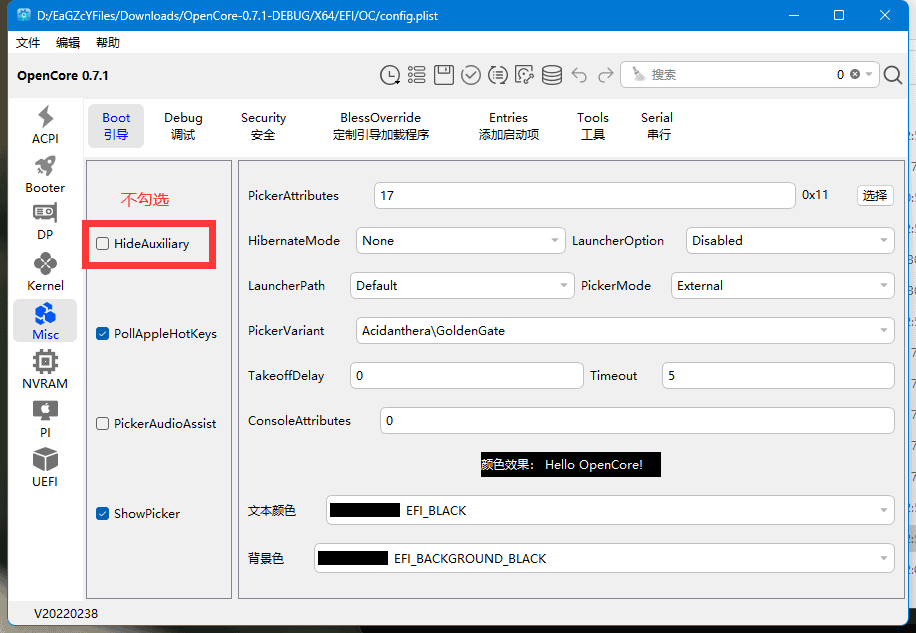This screenshot has height=633, width=916.
Task: Click the Timeout input field
Action: (777, 376)
